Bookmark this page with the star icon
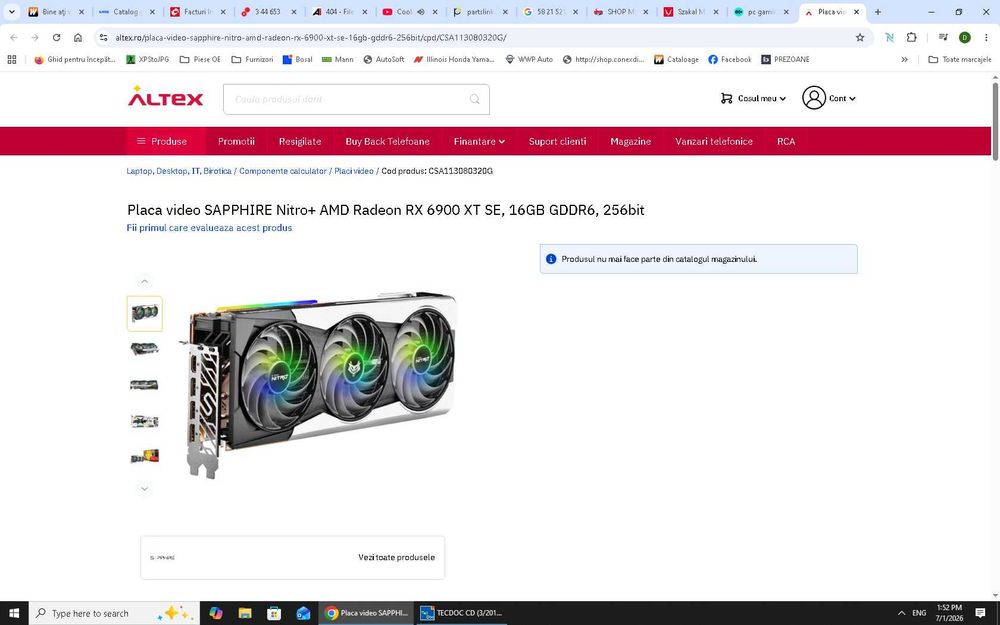The width and height of the screenshot is (1000, 625). click(x=860, y=38)
